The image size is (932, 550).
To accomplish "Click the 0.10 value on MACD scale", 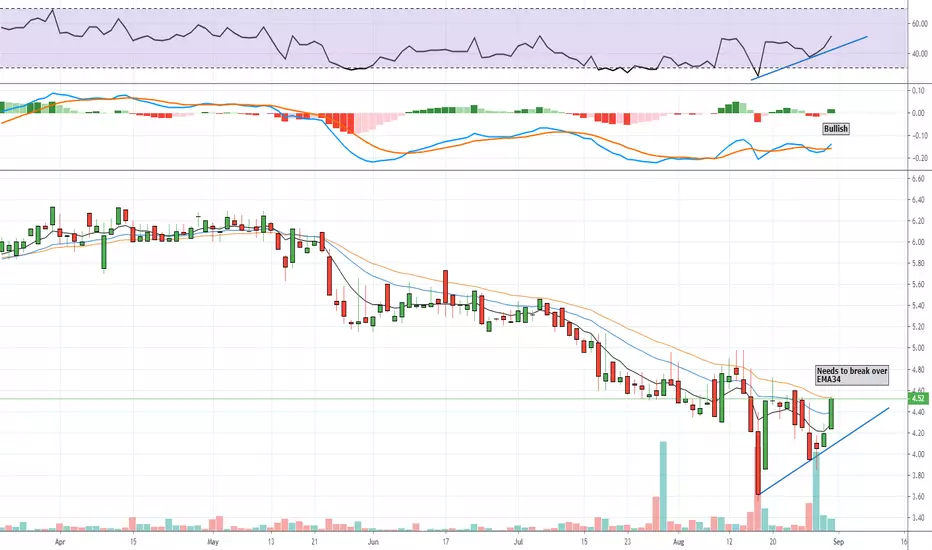I will point(919,90).
